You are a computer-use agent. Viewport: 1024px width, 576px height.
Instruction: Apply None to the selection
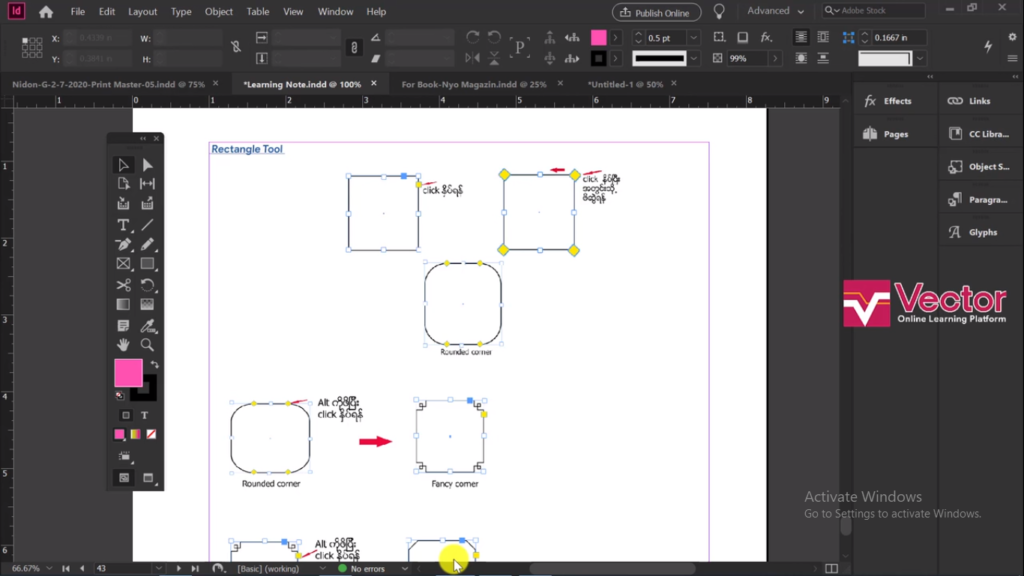click(151, 434)
